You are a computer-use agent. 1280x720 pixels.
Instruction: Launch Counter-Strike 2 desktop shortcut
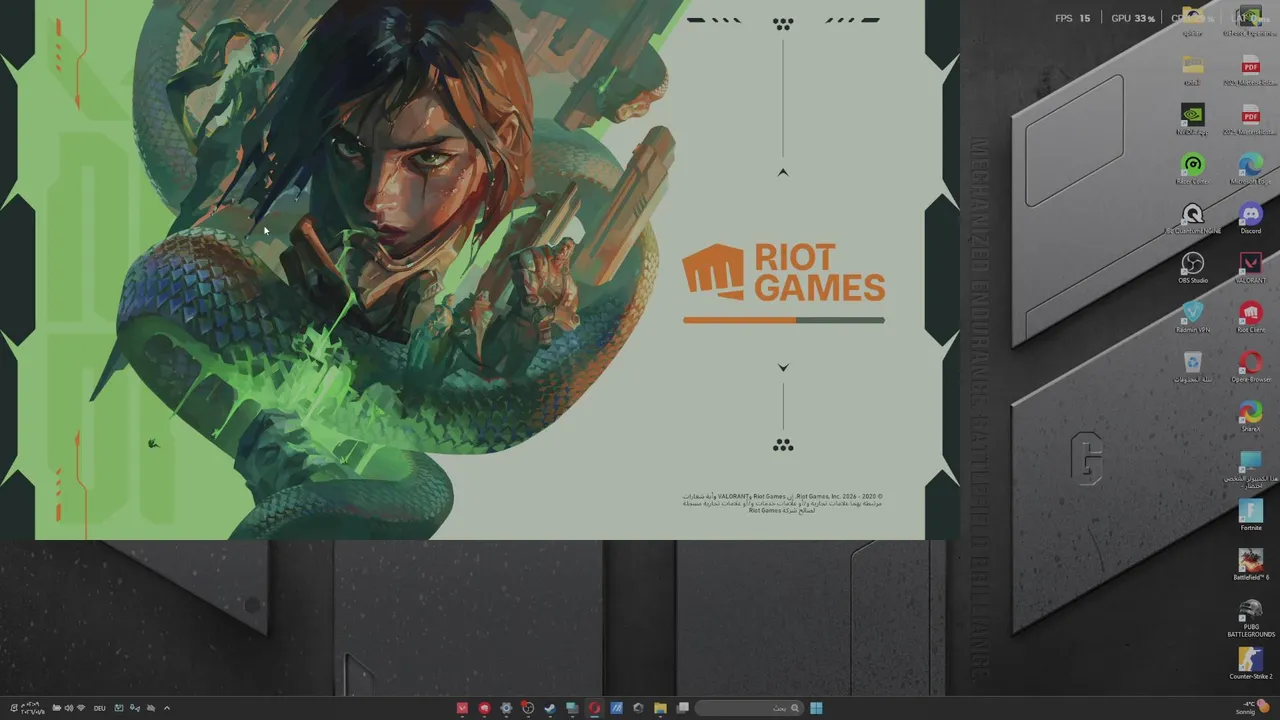tap(1250, 663)
